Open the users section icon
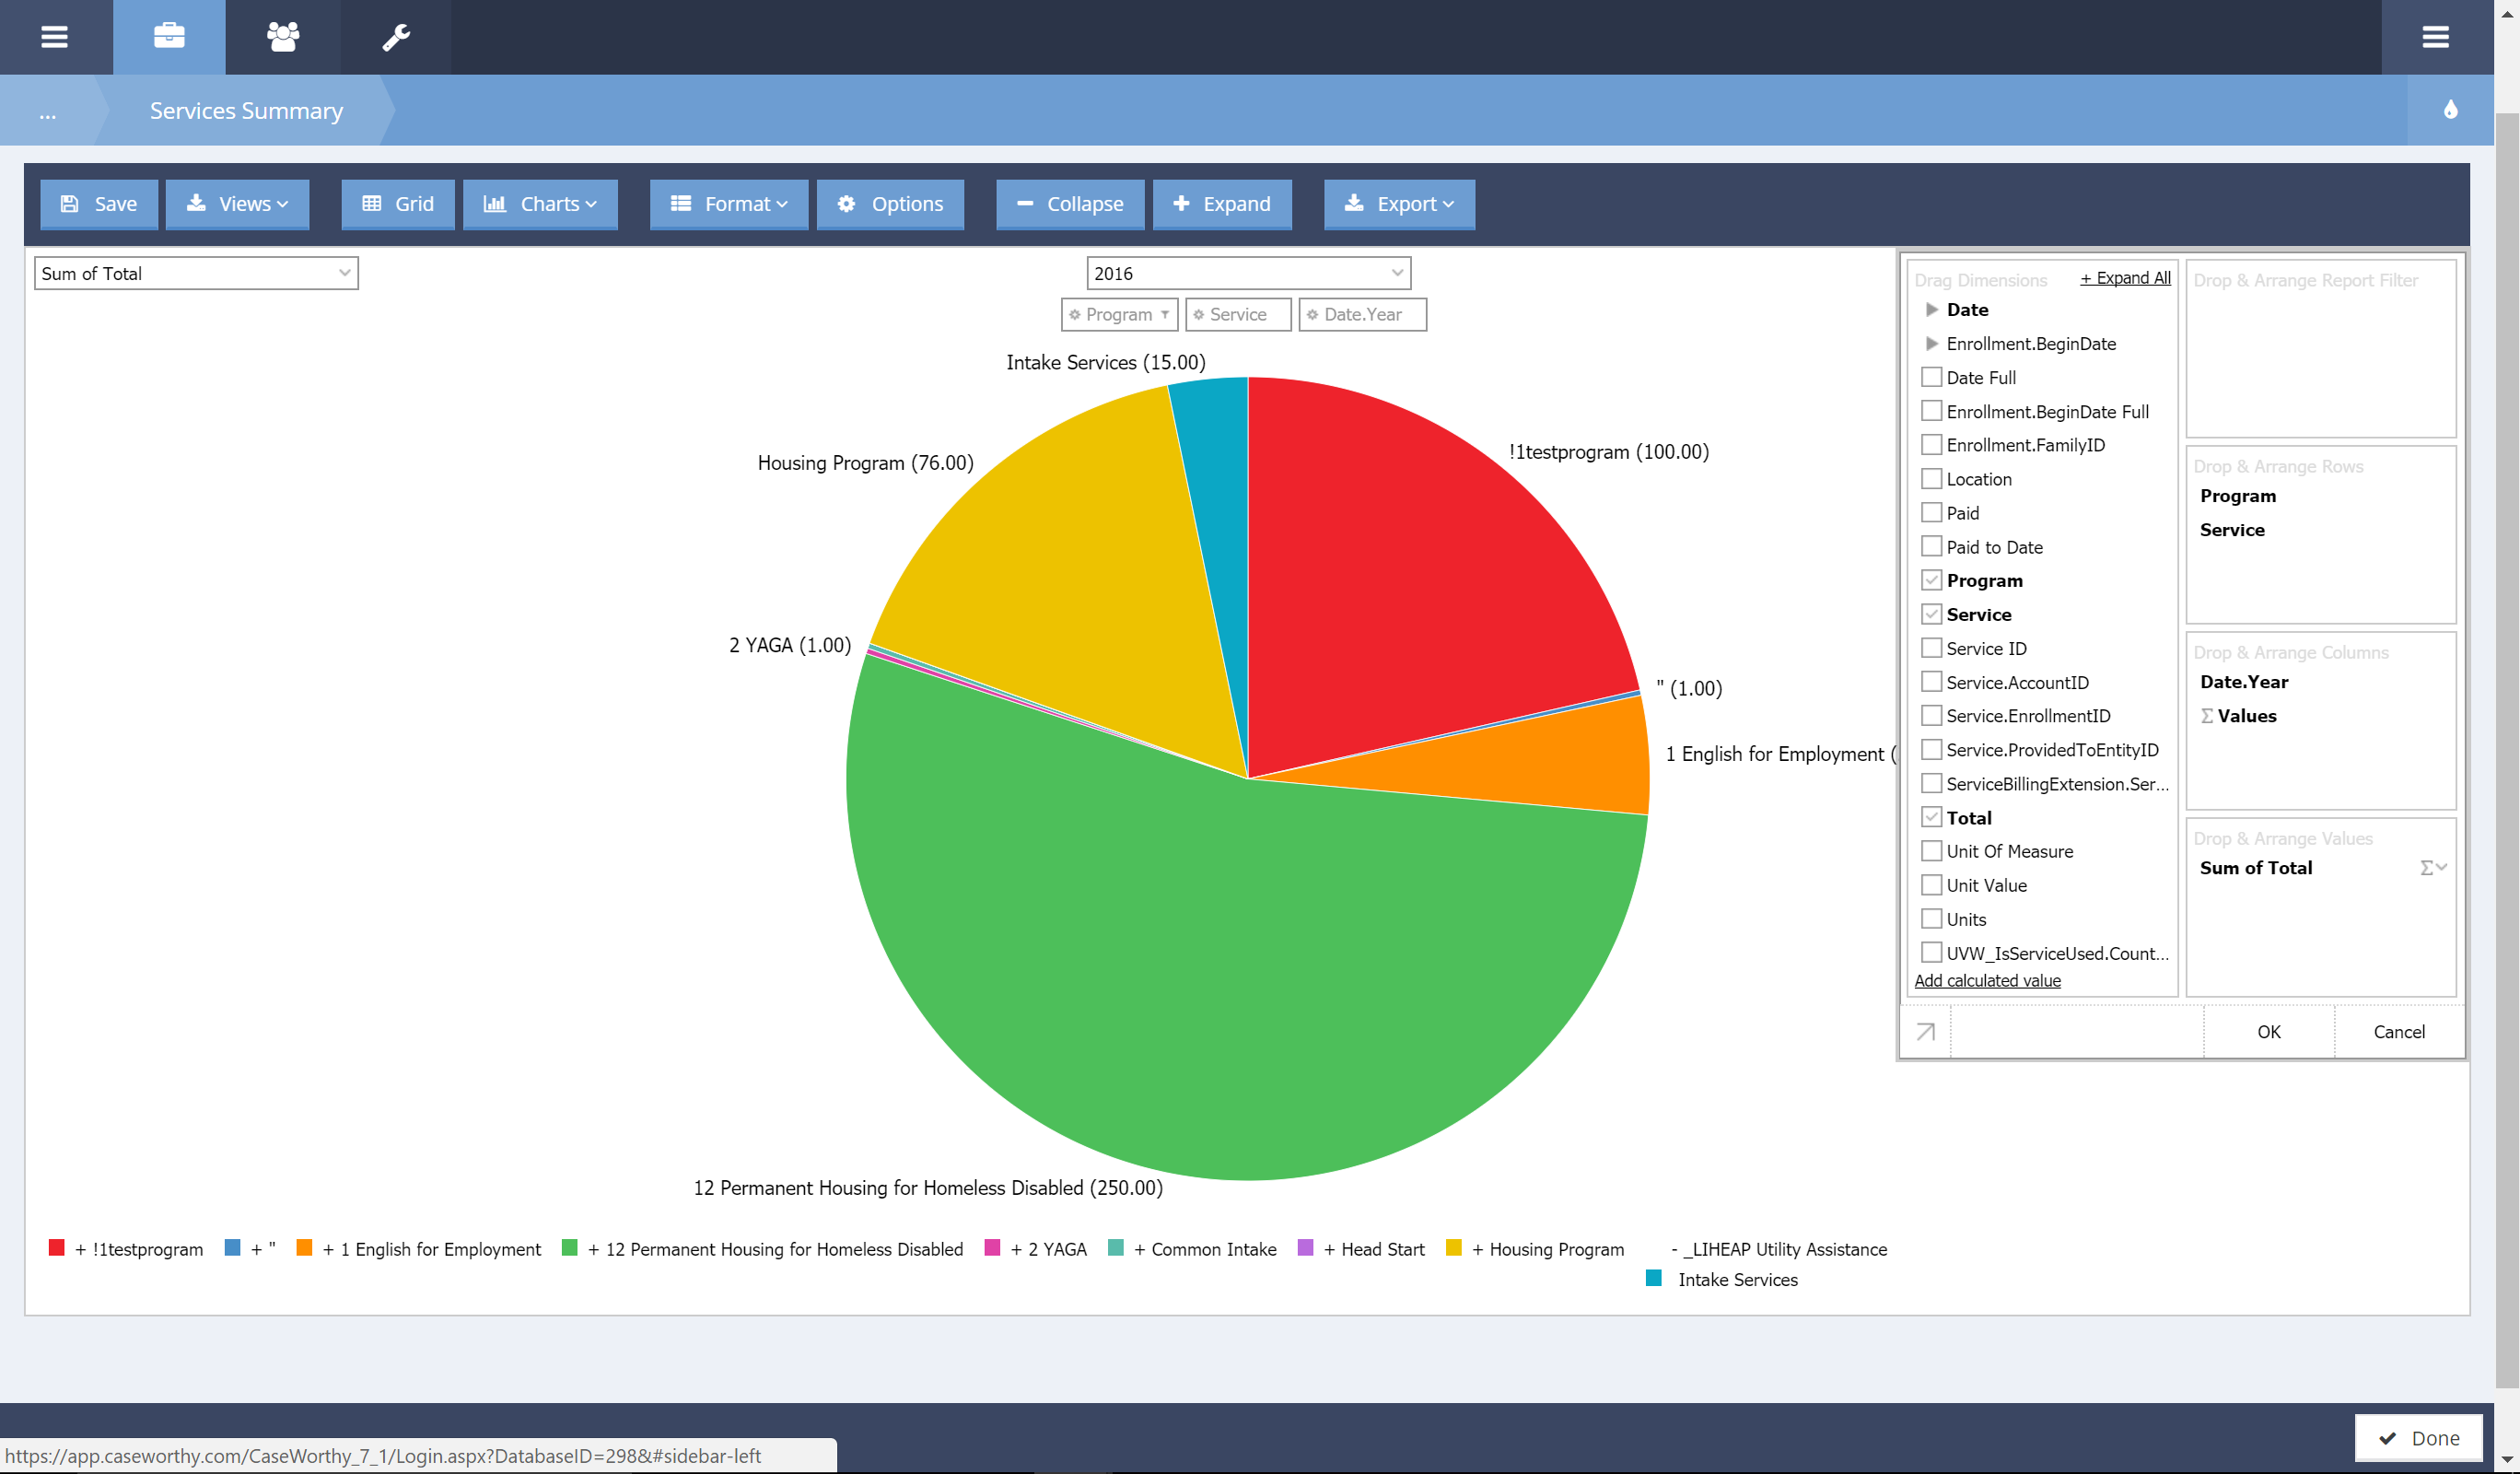This screenshot has height=1474, width=2520. [x=282, y=37]
